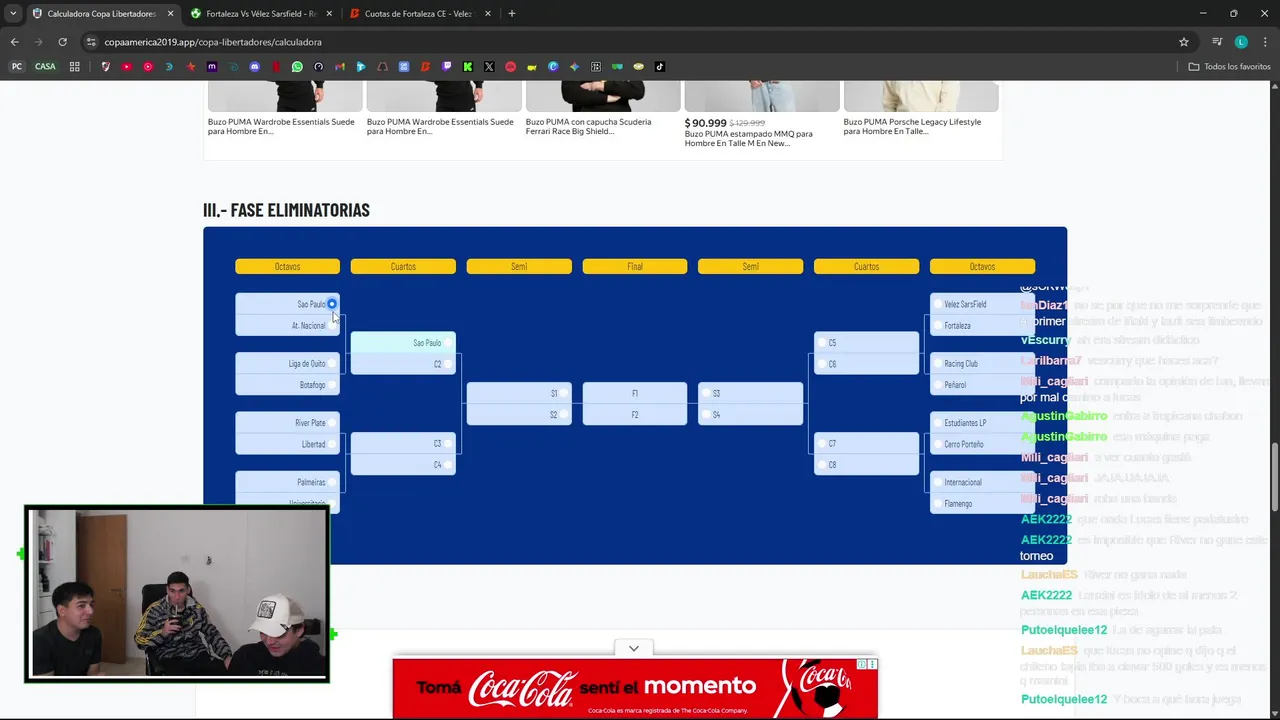
Task: Open the YouTube bookmark icon
Action: [x=126, y=67]
